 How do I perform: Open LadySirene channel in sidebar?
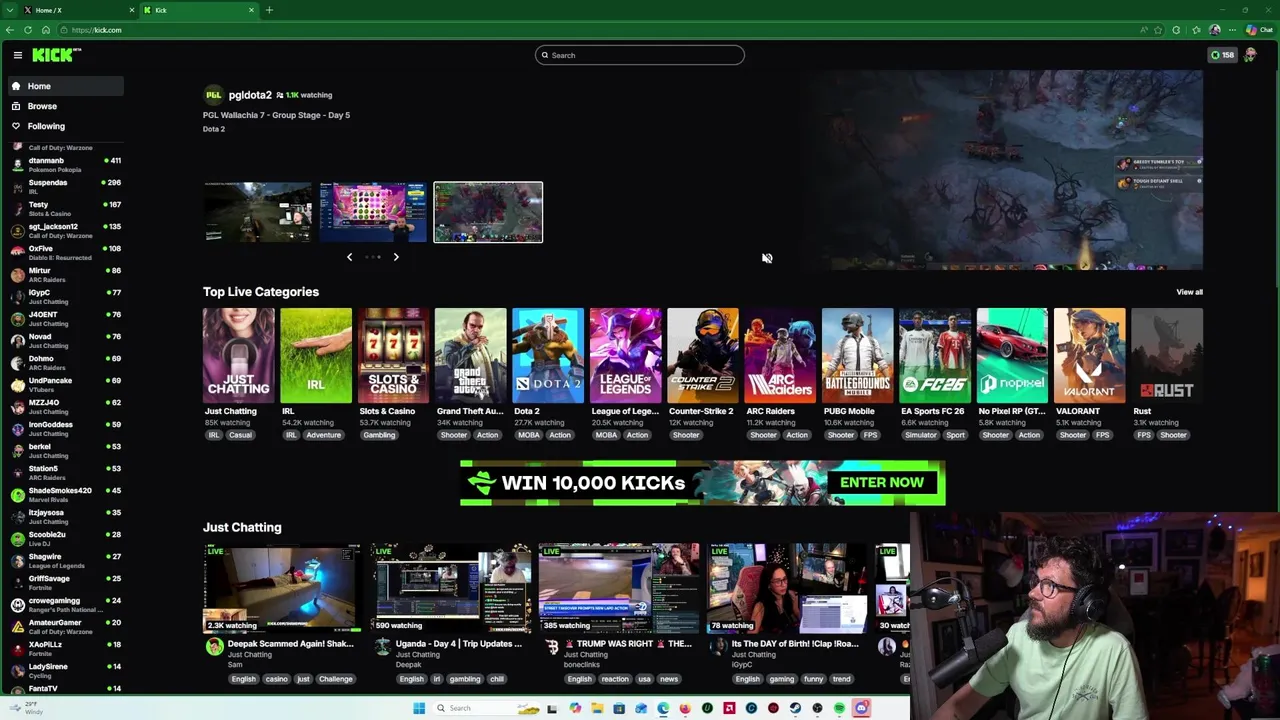tap(65, 670)
